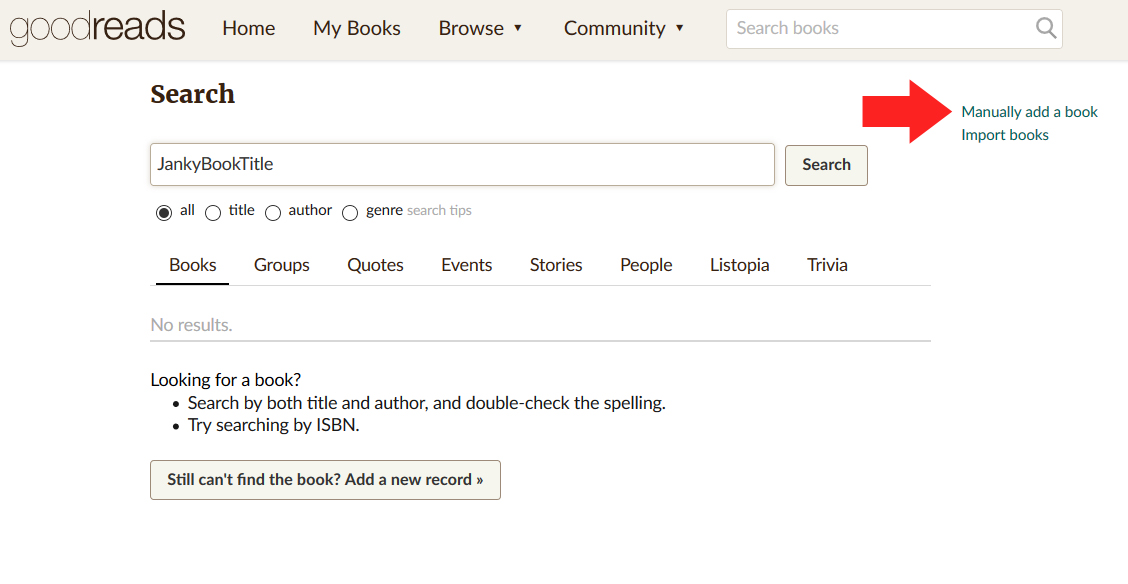Open the Quotes results tab
The width and height of the screenshot is (1128, 584).
click(375, 265)
